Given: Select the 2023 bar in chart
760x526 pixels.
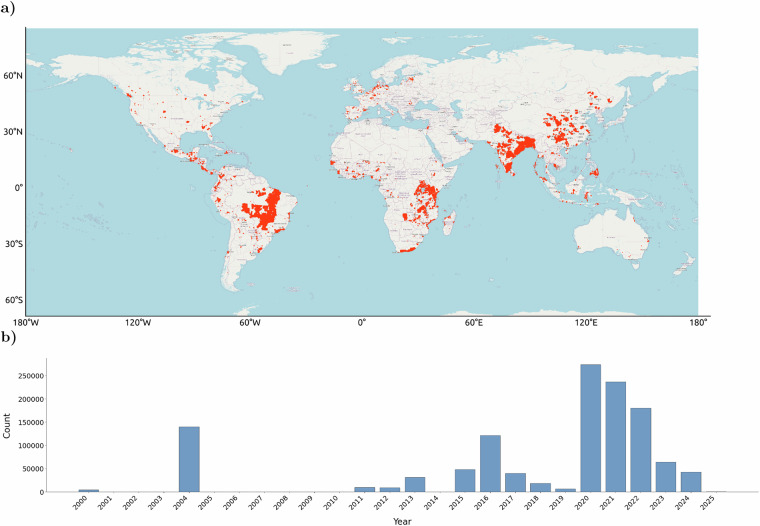Looking at the screenshot, I should (x=665, y=477).
